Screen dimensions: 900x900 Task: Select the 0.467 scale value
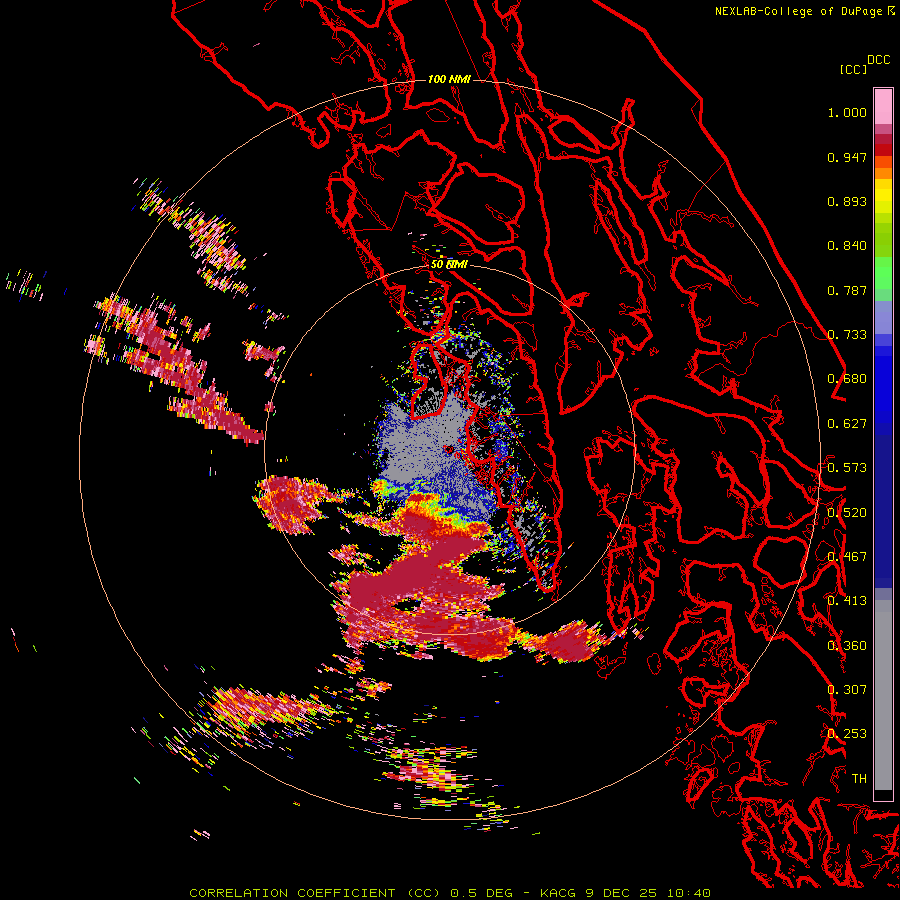847,556
